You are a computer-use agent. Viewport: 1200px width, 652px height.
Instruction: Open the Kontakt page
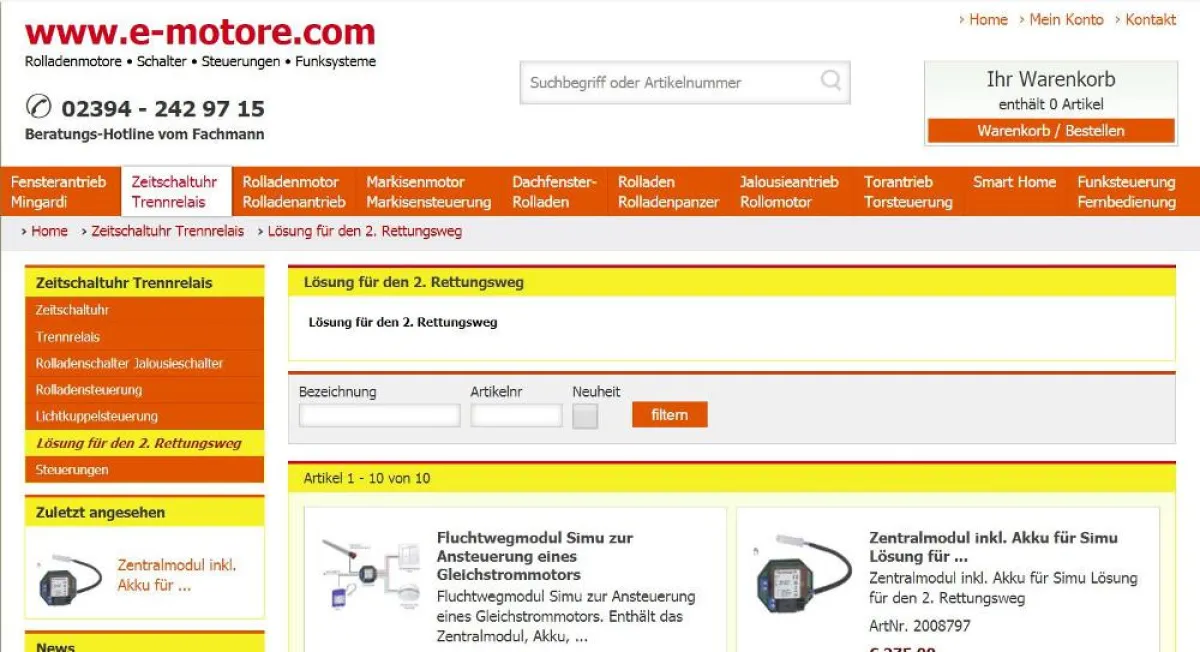pos(1151,19)
